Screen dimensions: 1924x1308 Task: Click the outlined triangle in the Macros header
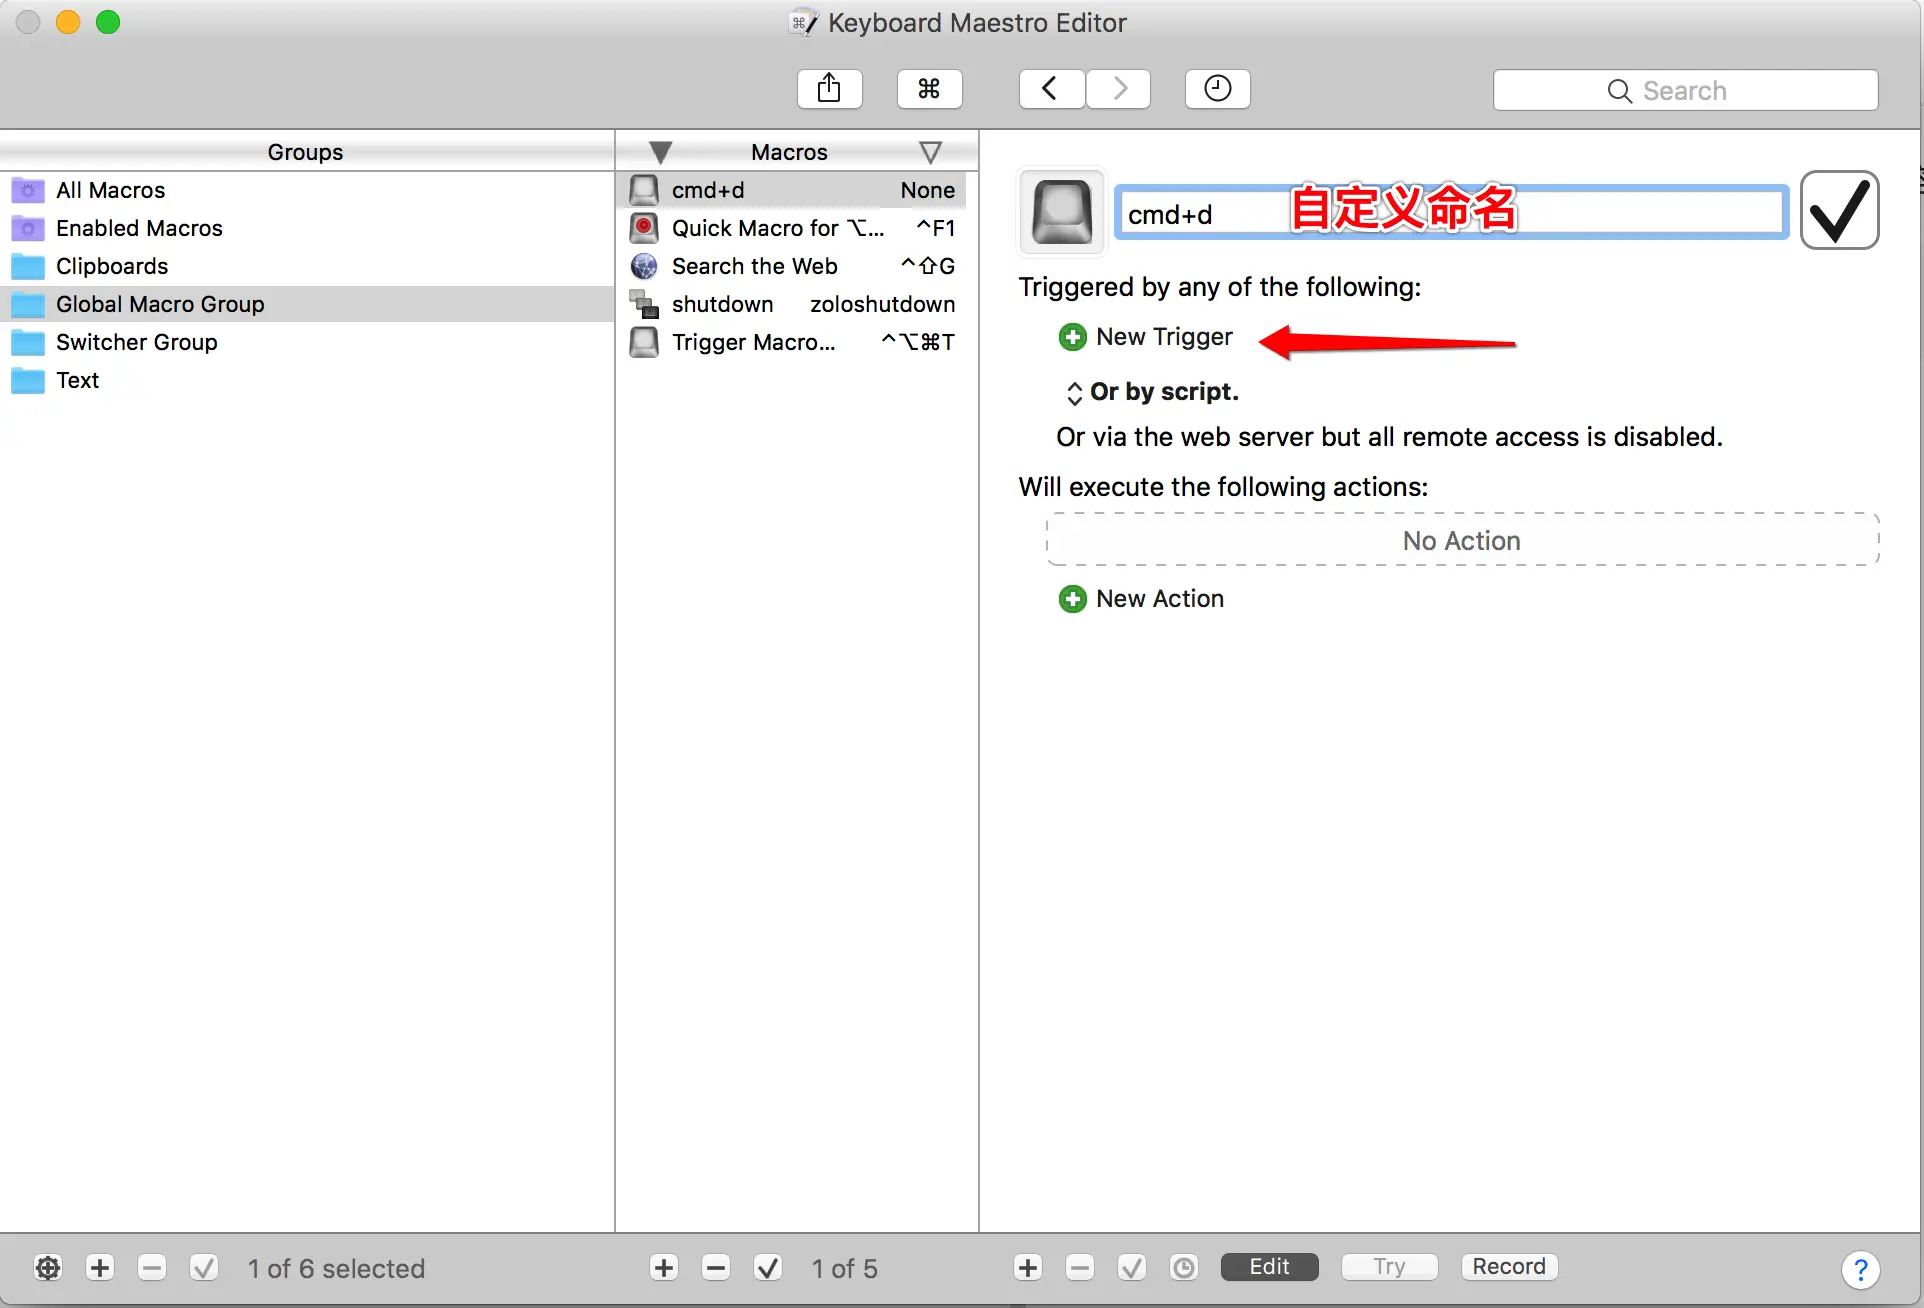930,152
